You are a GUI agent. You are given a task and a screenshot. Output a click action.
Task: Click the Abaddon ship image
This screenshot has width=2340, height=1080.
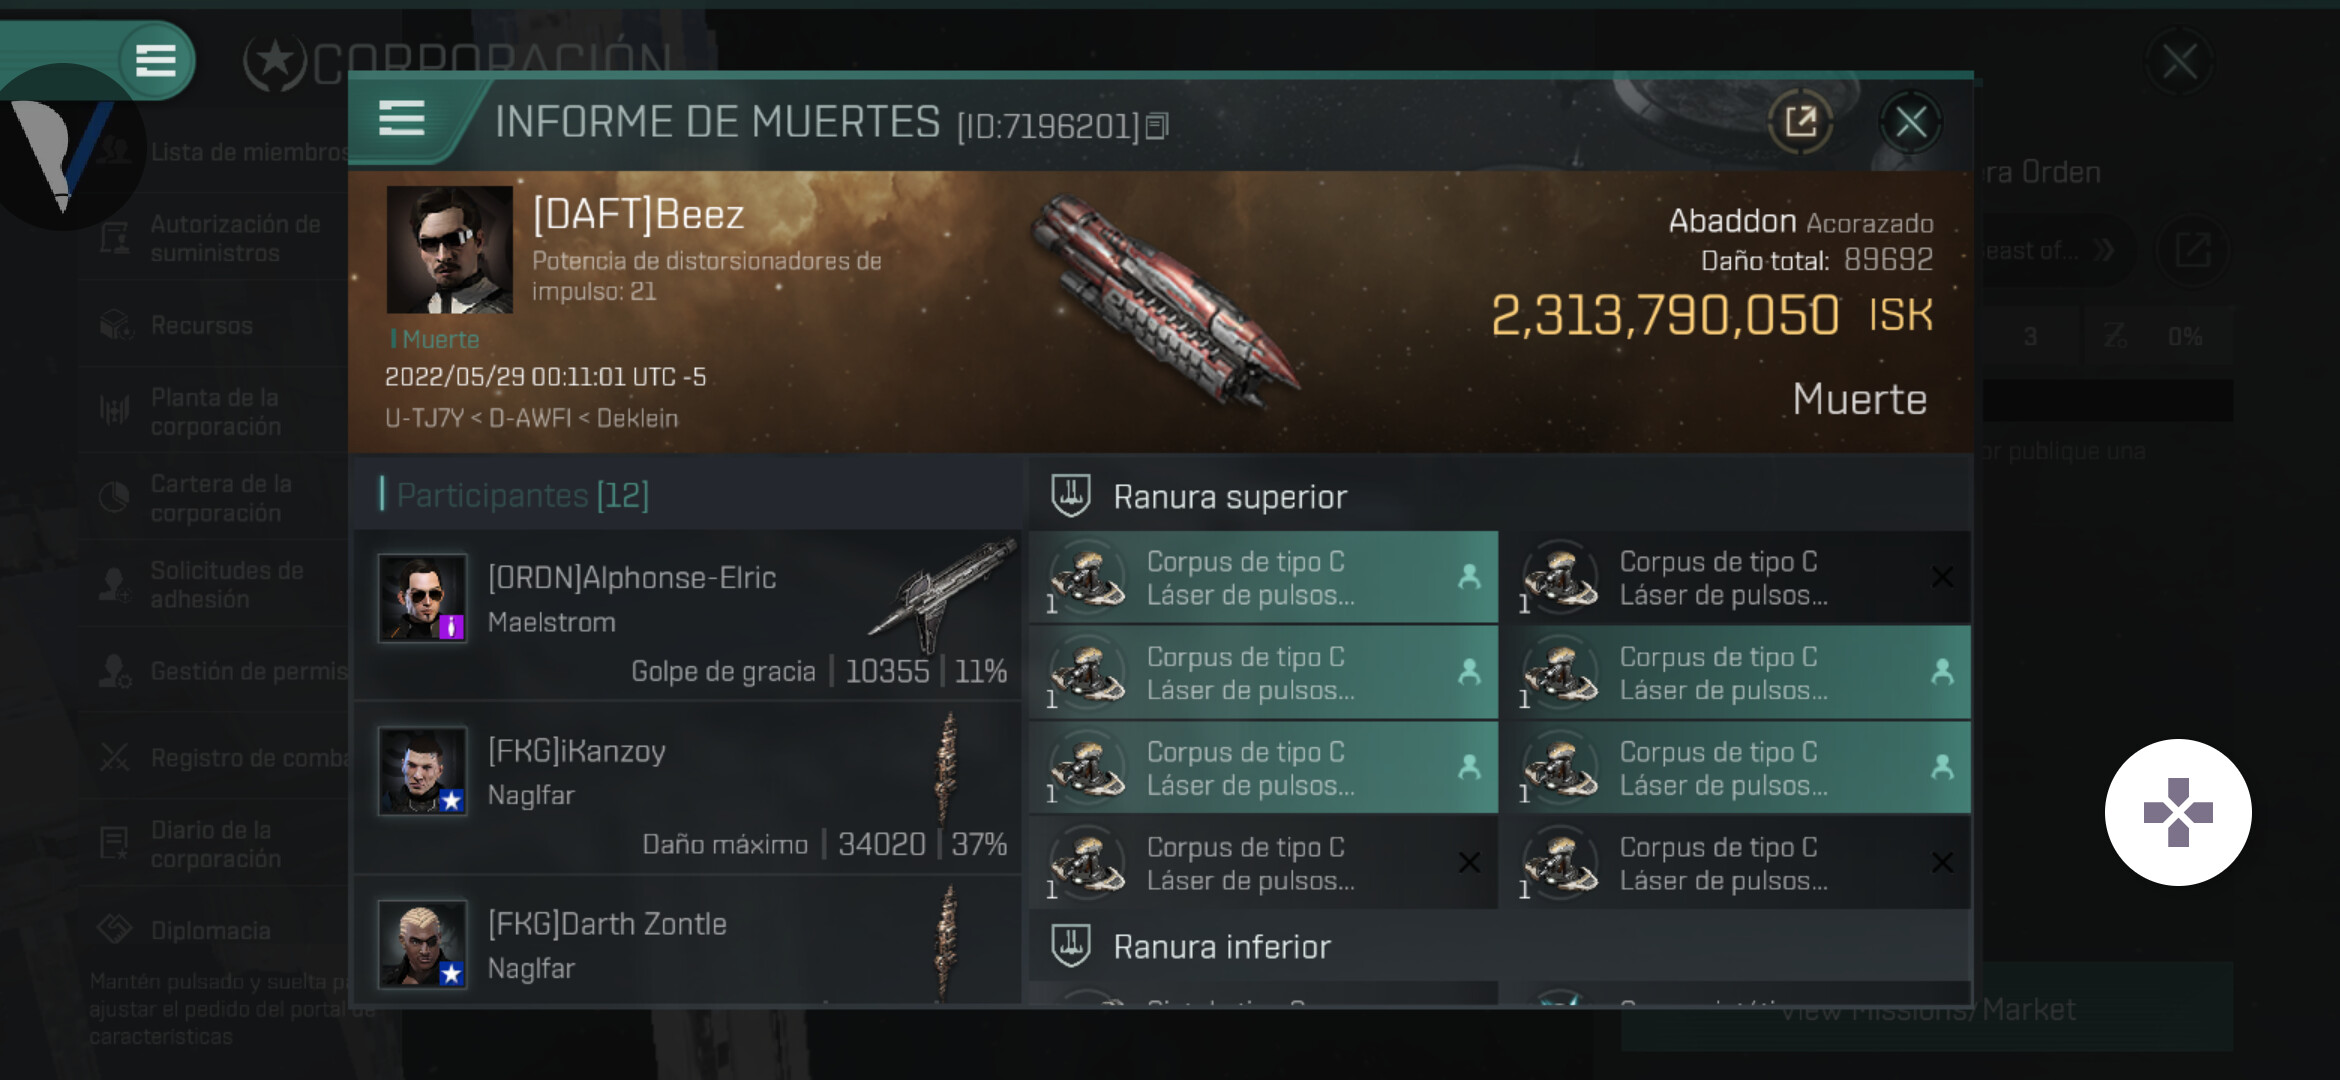point(1166,300)
